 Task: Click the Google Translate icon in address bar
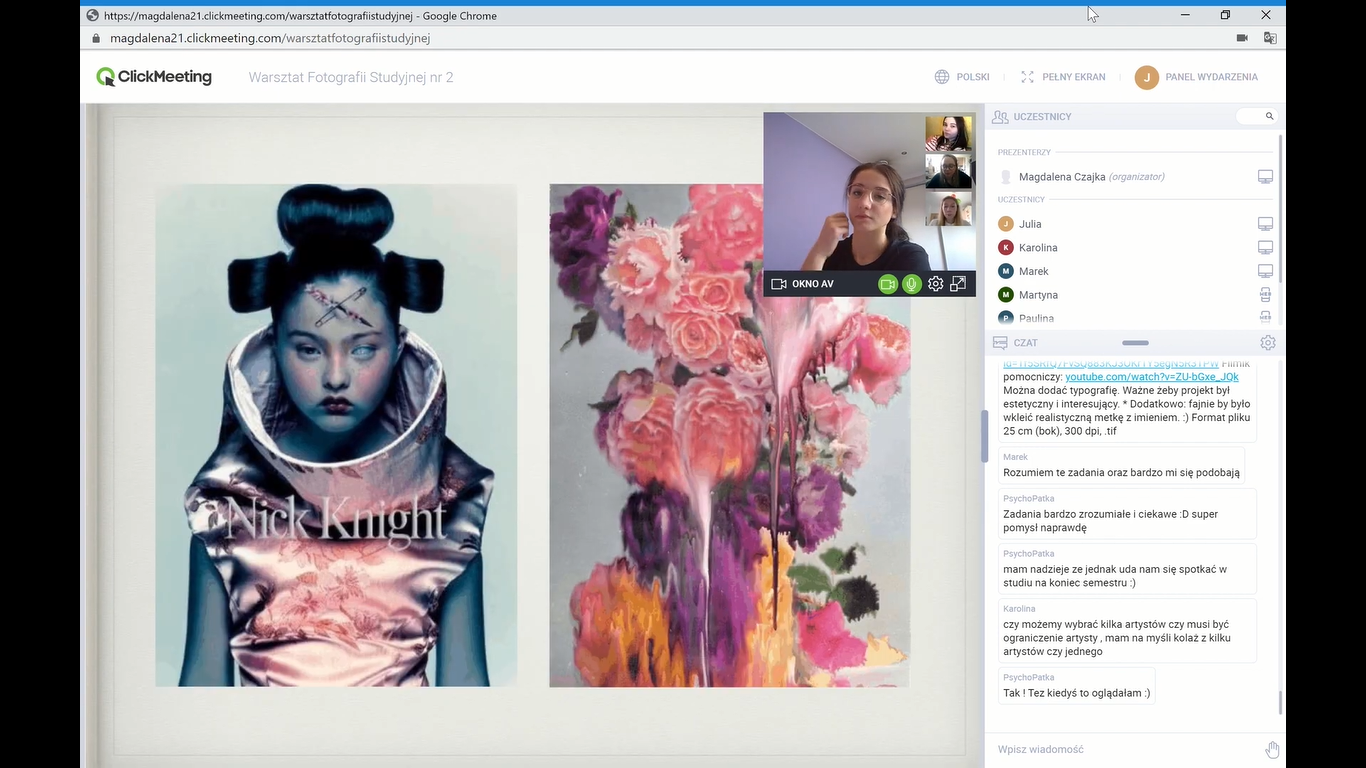(1269, 38)
